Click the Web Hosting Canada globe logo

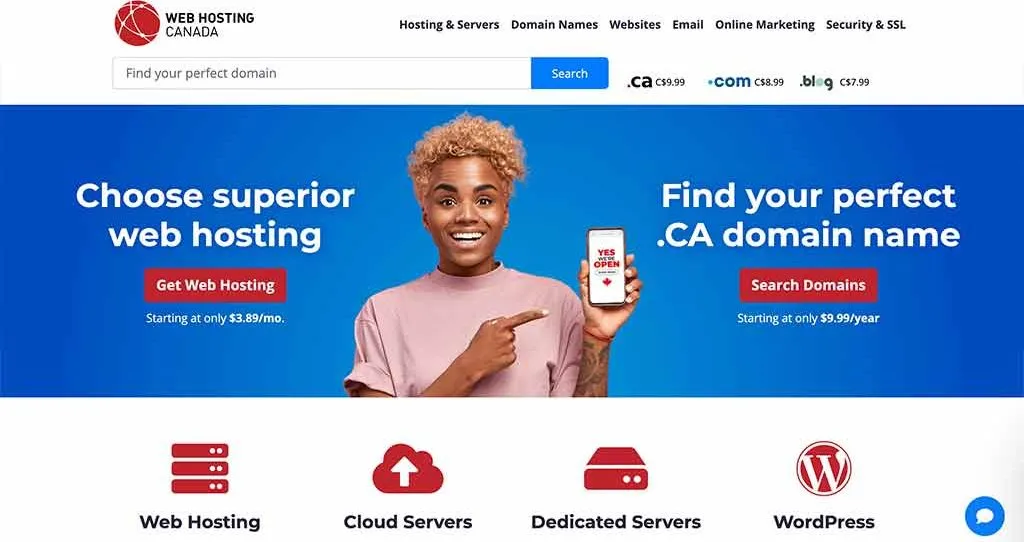[x=137, y=24]
